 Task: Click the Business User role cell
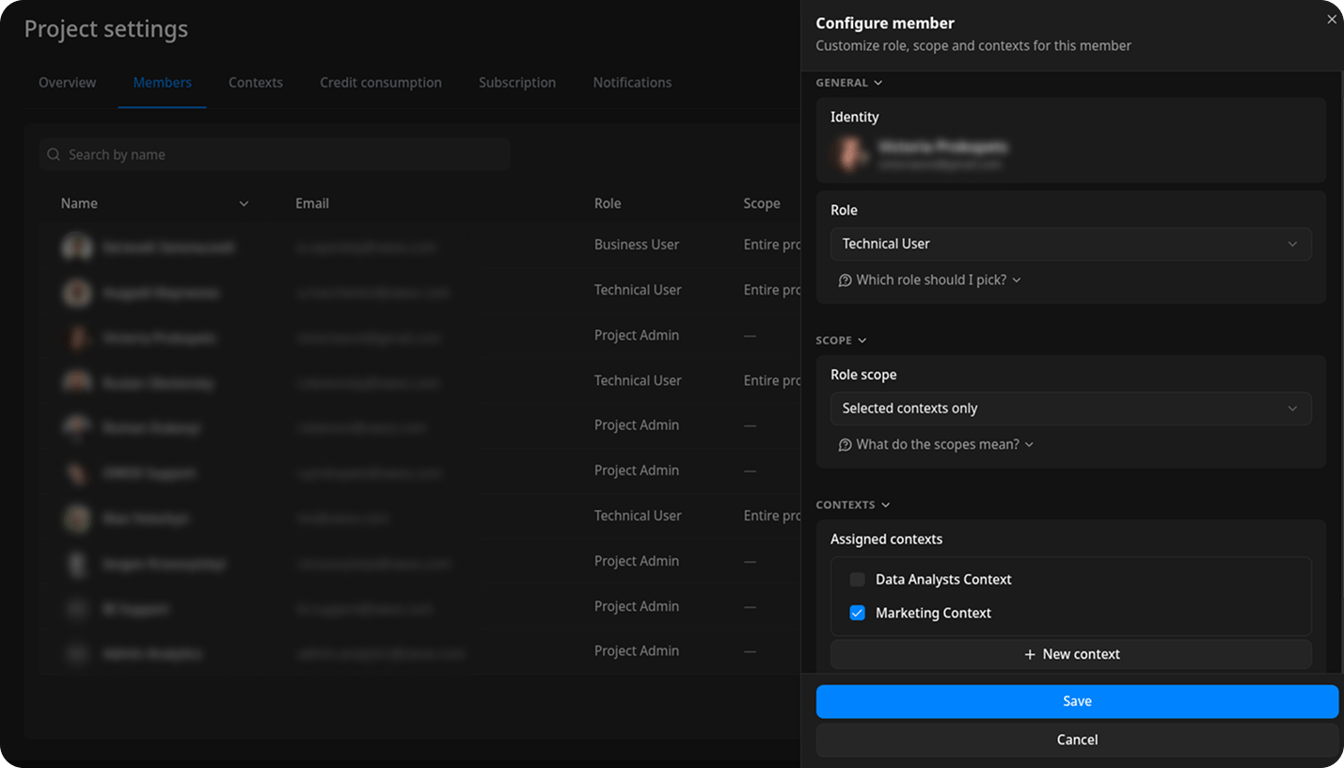click(x=636, y=244)
